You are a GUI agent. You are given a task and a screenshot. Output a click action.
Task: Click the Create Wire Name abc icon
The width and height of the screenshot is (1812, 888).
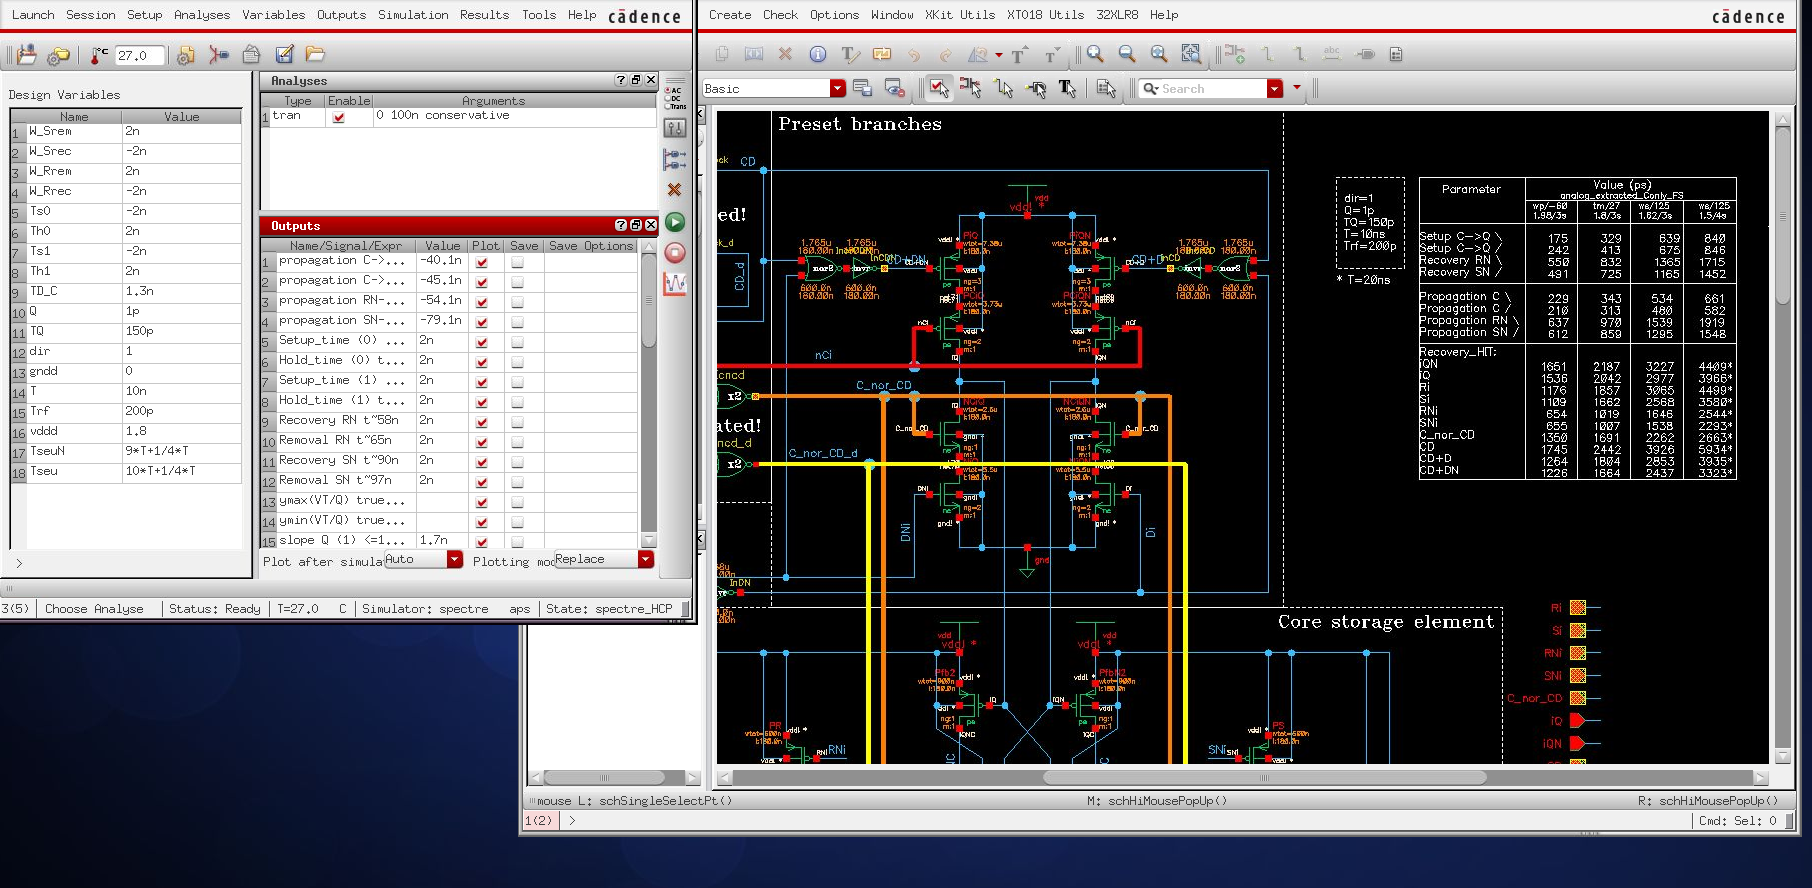pyautogui.click(x=1331, y=54)
